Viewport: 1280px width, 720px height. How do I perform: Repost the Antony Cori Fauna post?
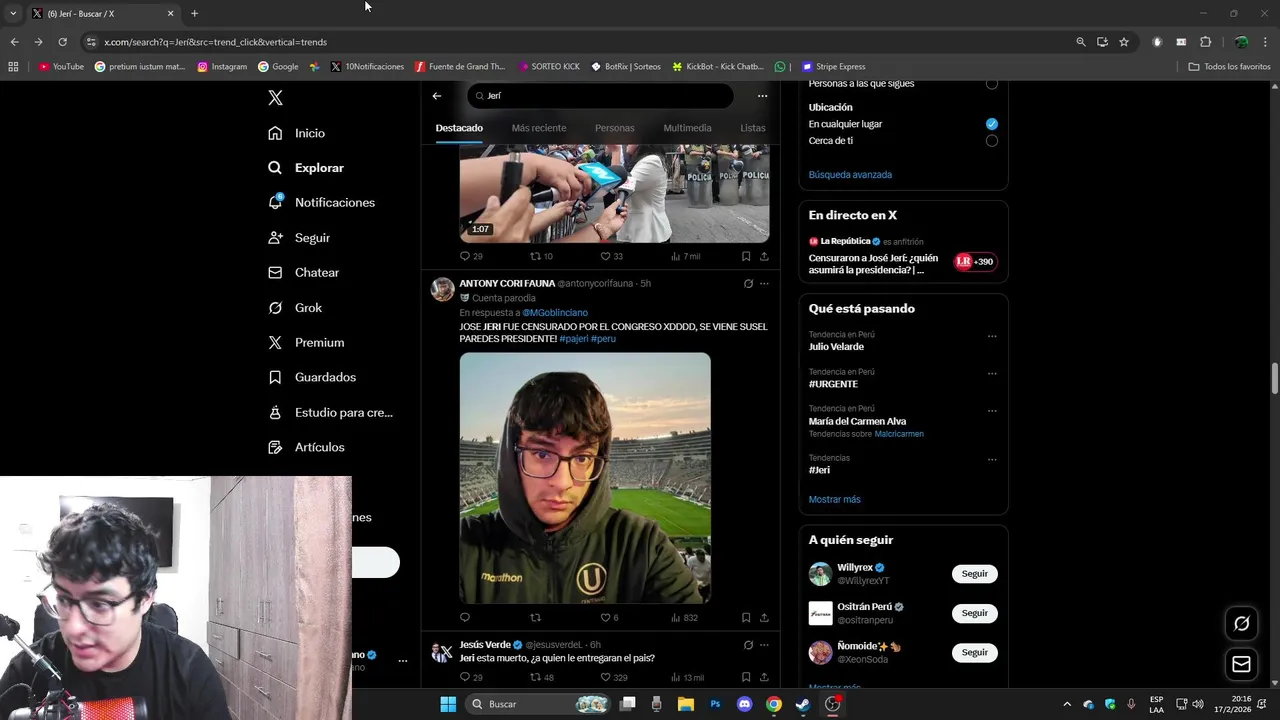535,618
